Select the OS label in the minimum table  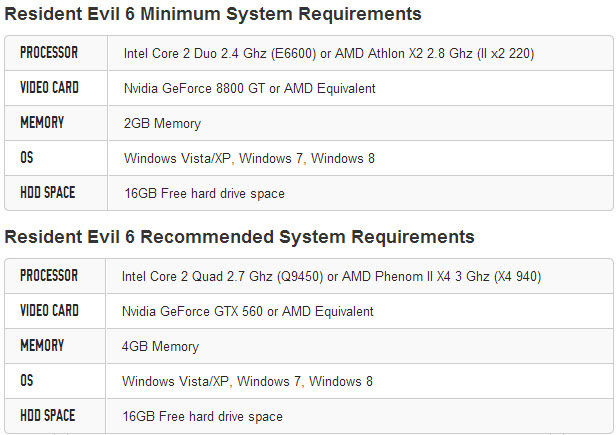click(26, 158)
